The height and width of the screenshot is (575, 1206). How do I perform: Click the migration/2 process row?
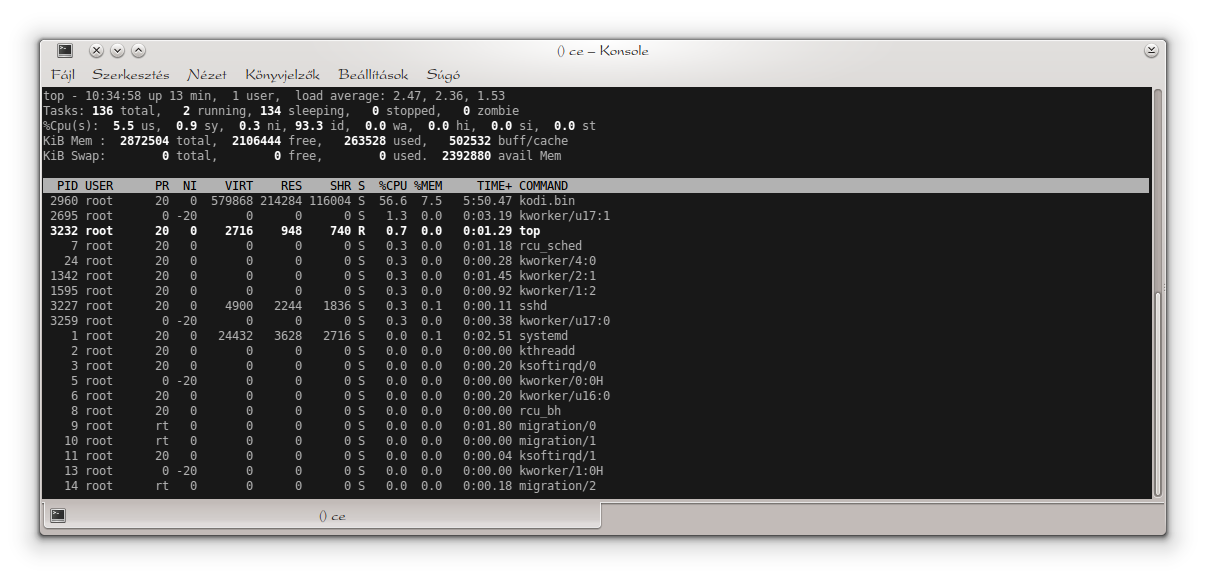pyautogui.click(x=595, y=486)
